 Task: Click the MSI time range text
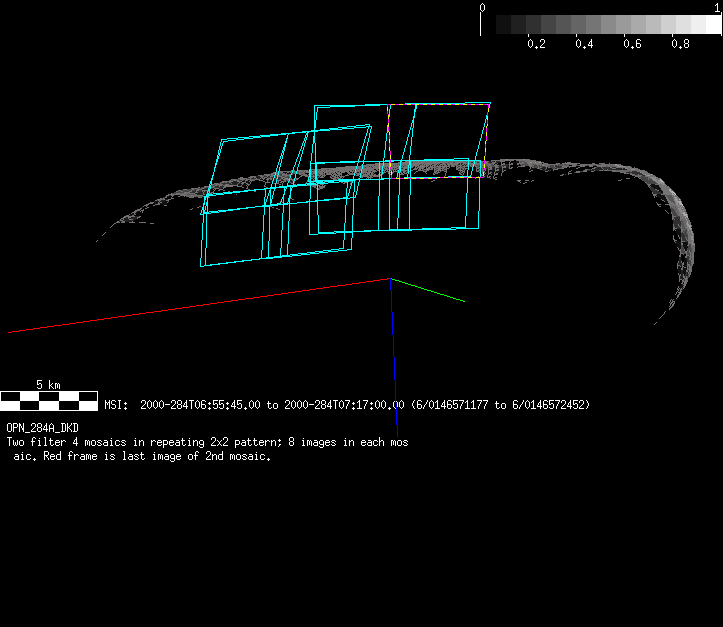pos(347,405)
